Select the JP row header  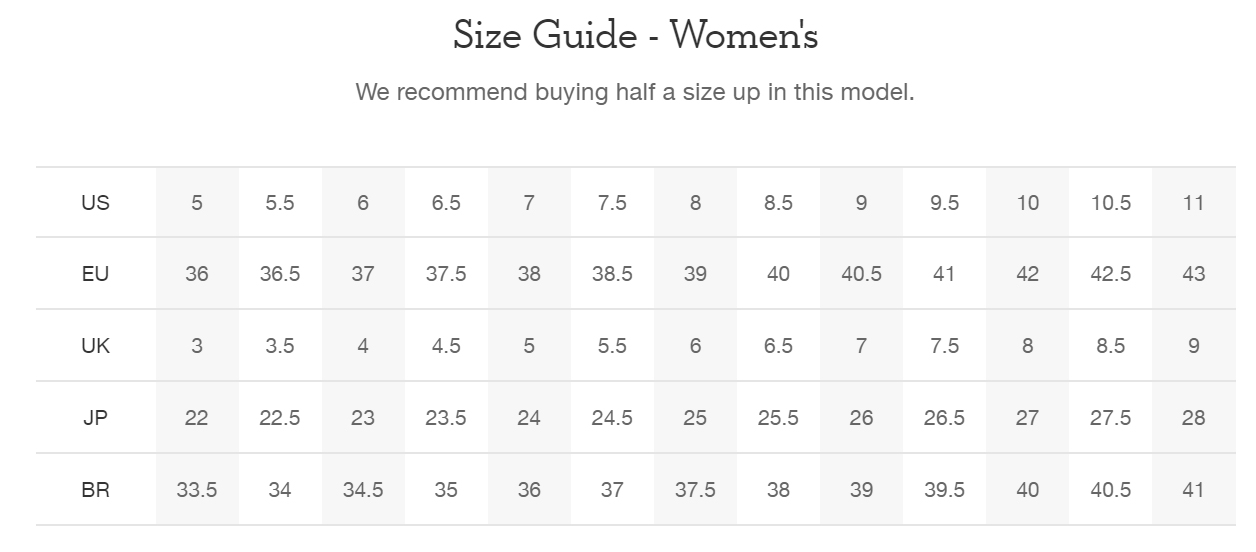pos(95,418)
